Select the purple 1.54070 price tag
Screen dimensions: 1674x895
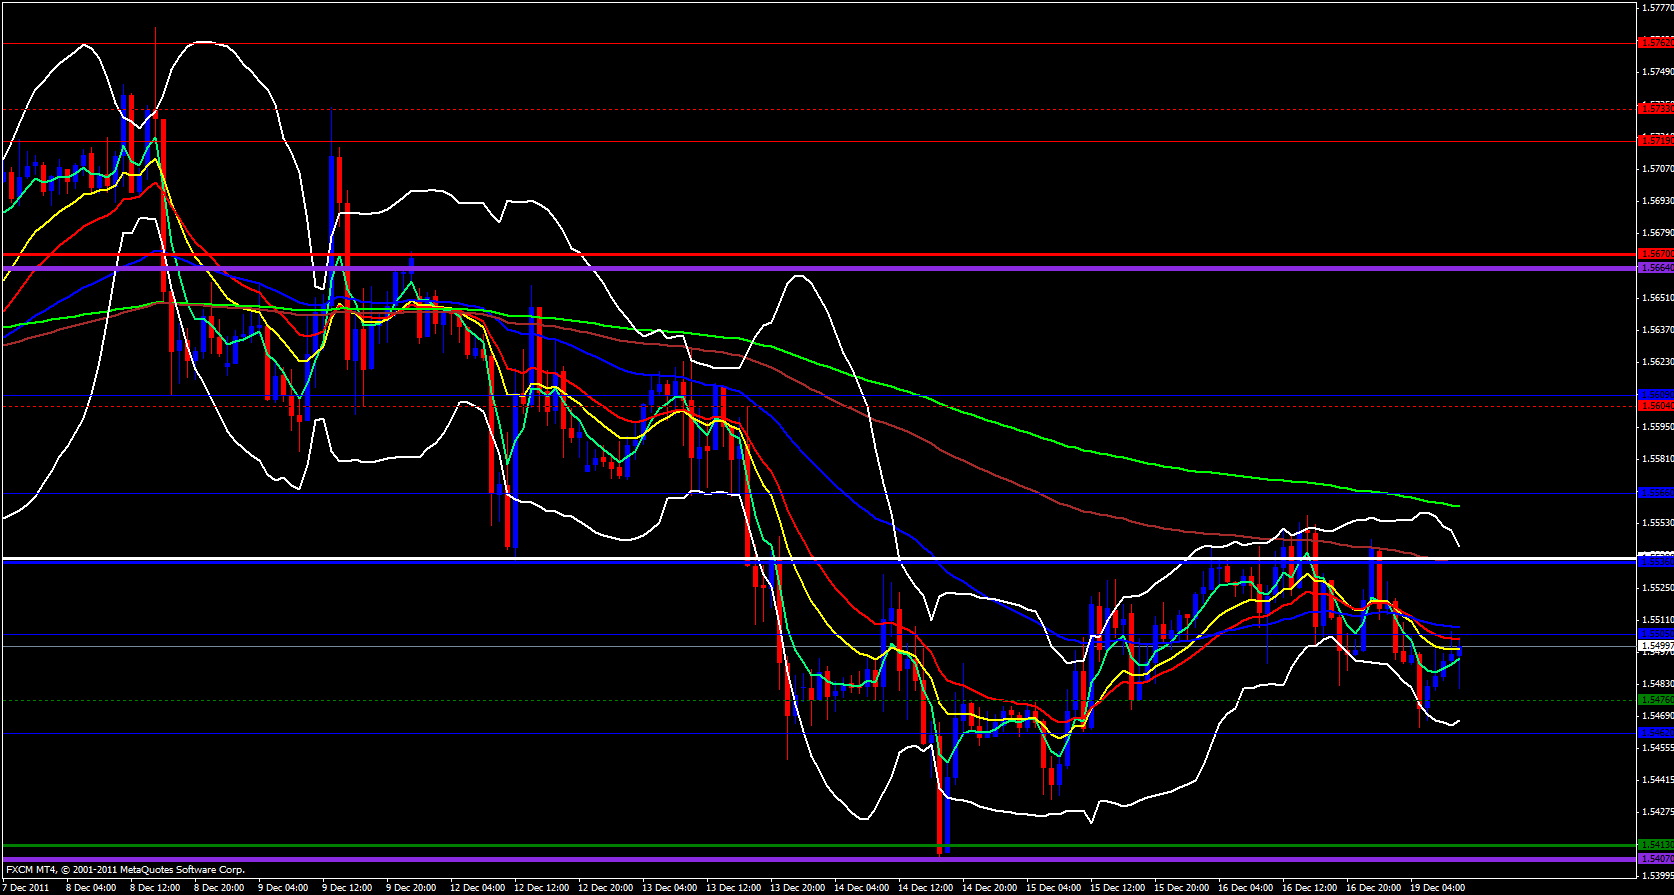(x=1655, y=858)
